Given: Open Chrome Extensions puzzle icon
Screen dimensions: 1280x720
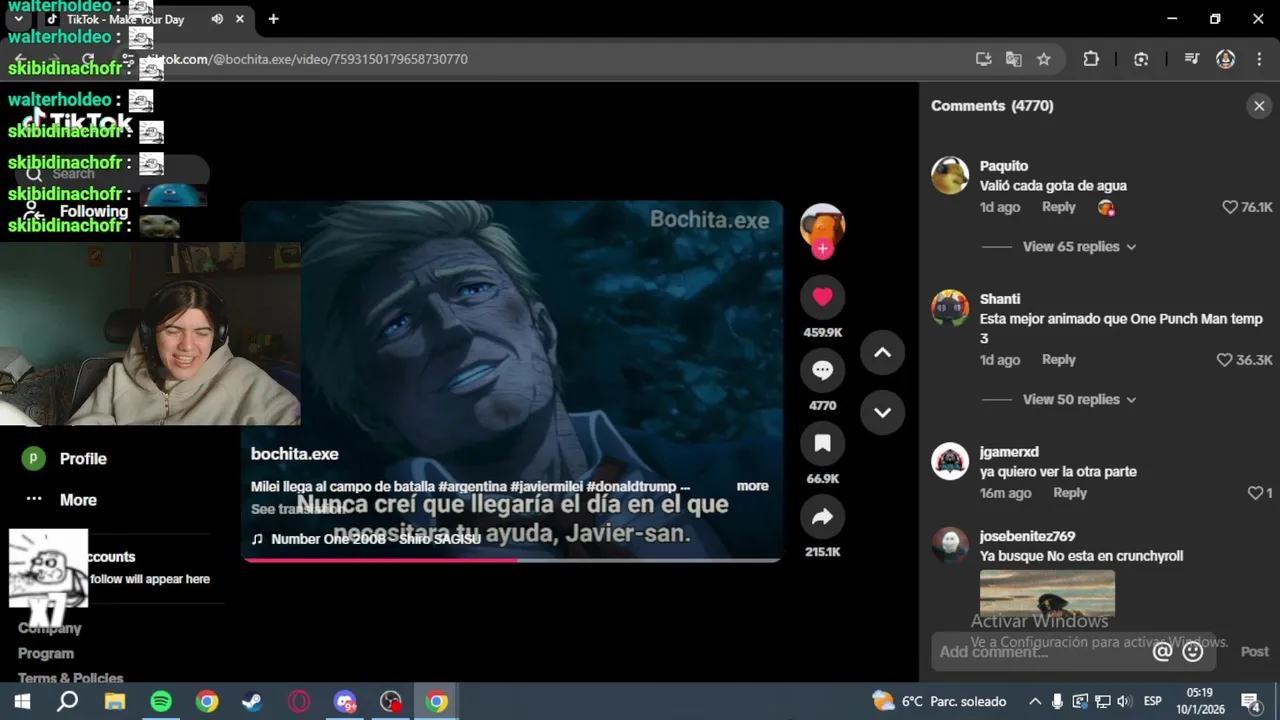Looking at the screenshot, I should 1091,59.
